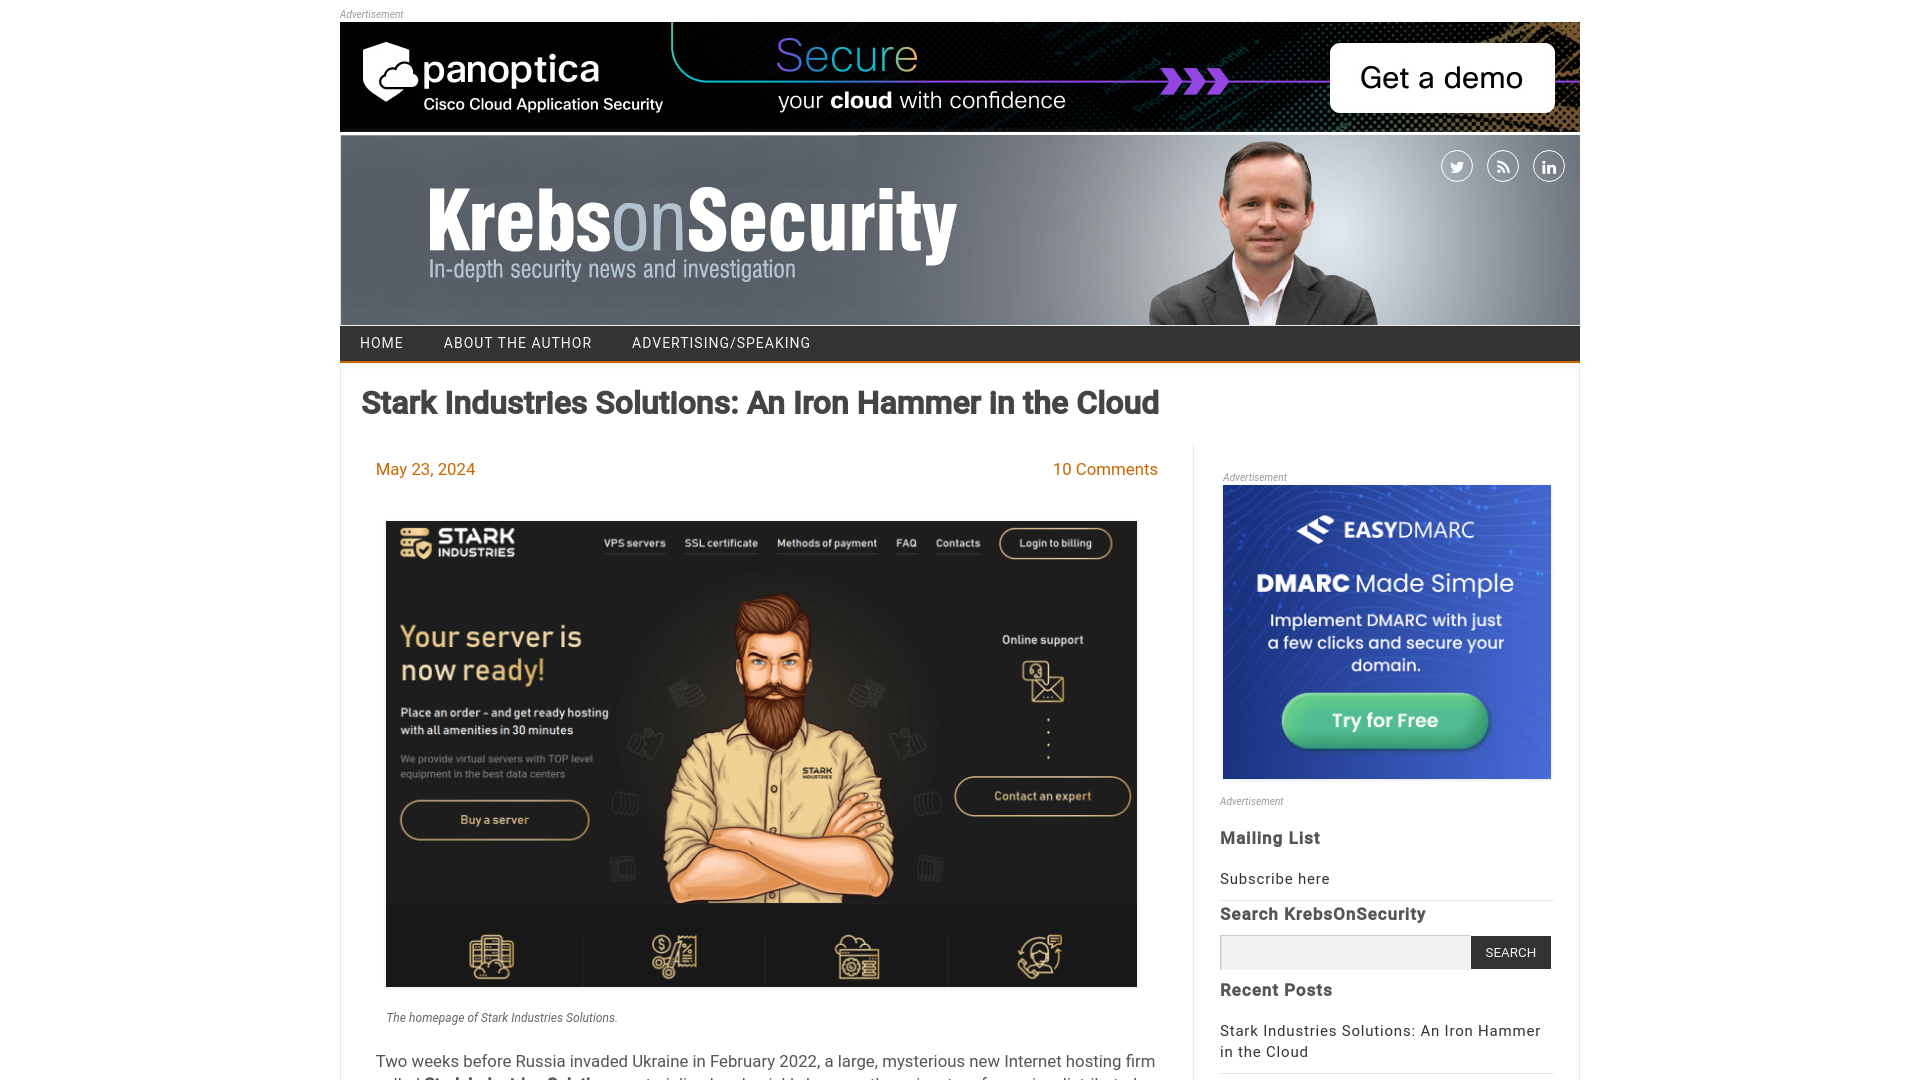
Task: Click the 'Buy a server' button in article image
Action: click(x=493, y=820)
